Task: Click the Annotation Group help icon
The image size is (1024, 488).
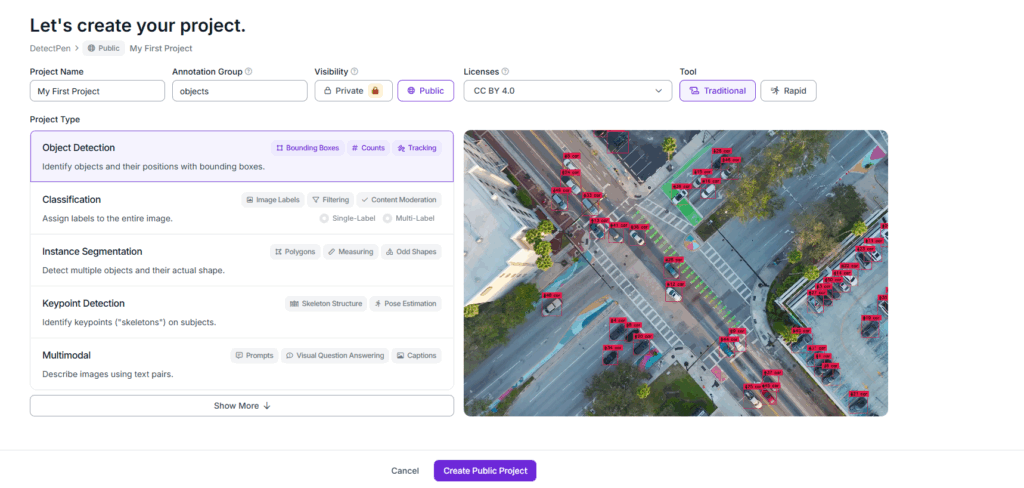Action: tap(249, 72)
